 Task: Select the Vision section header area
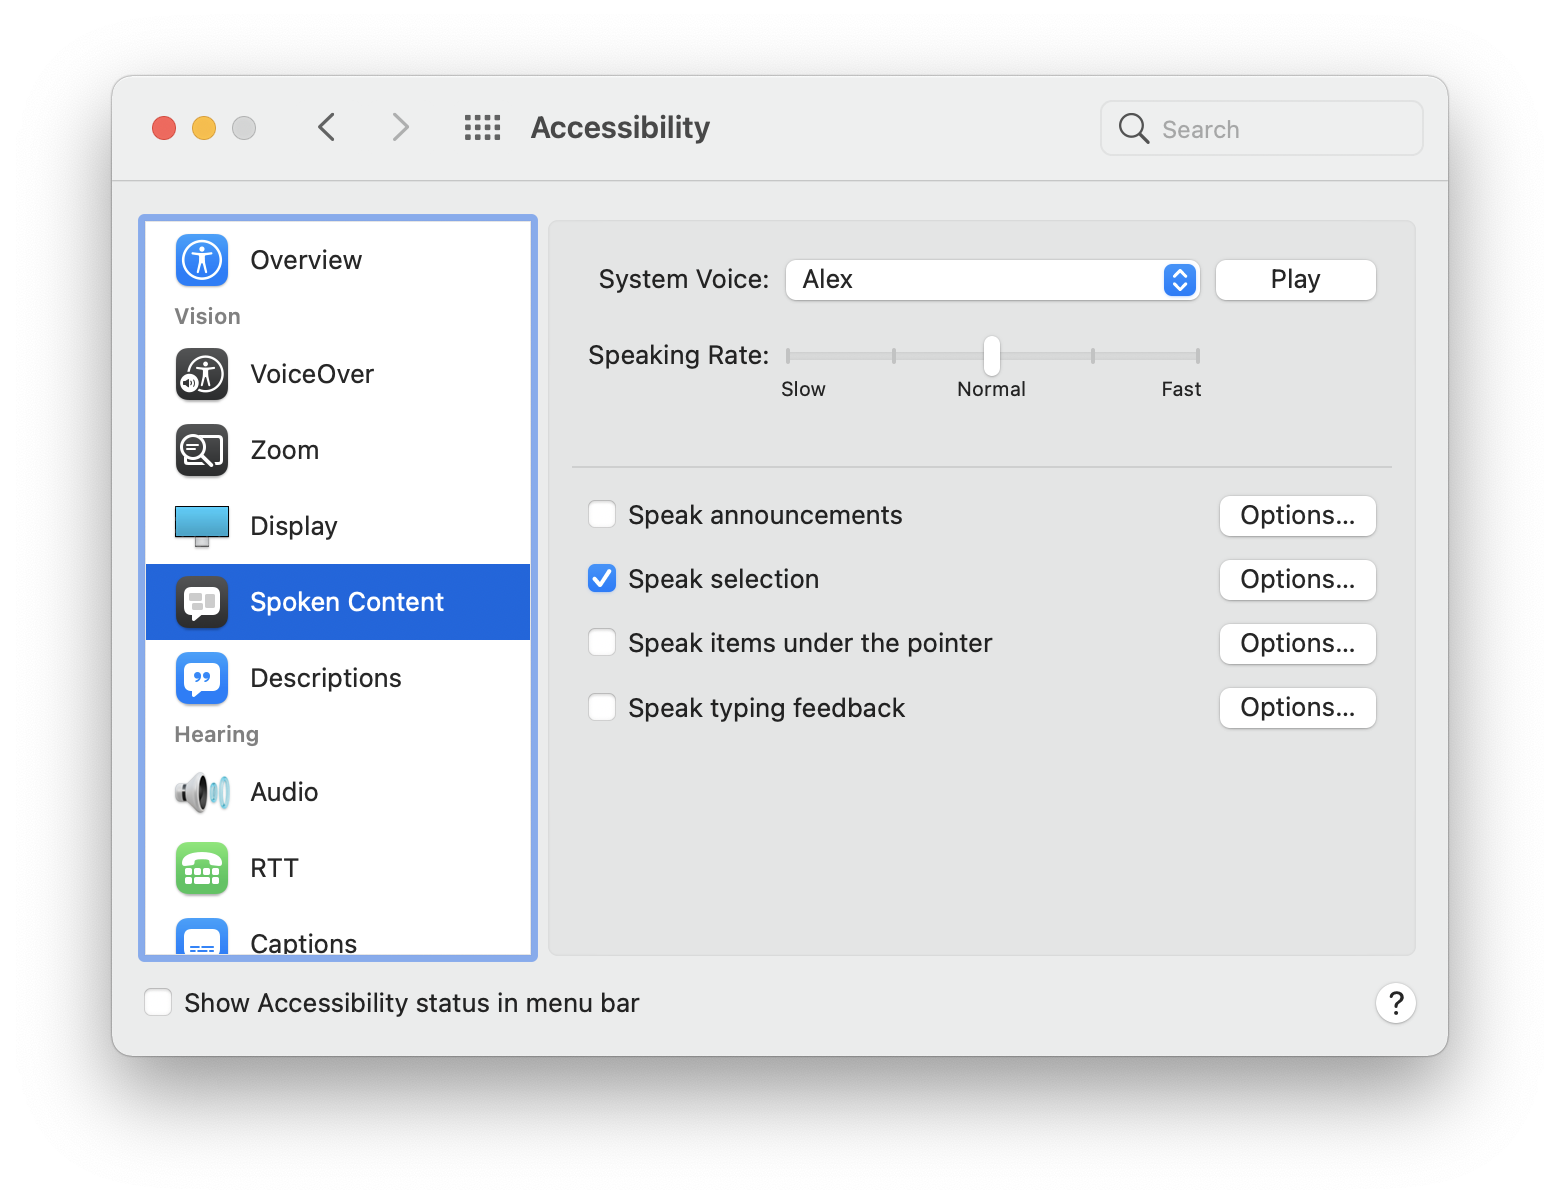pos(207,316)
